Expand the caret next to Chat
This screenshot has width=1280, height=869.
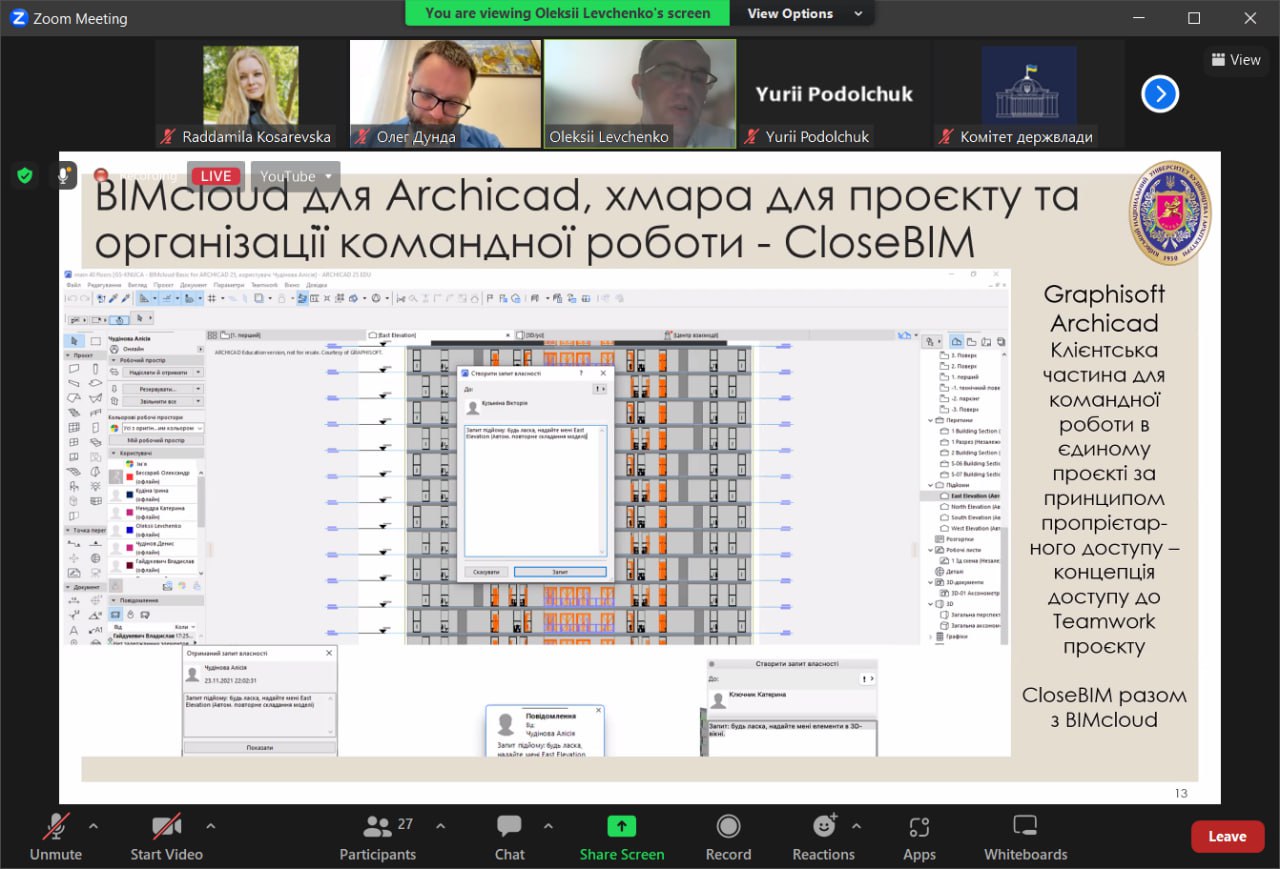tap(548, 826)
